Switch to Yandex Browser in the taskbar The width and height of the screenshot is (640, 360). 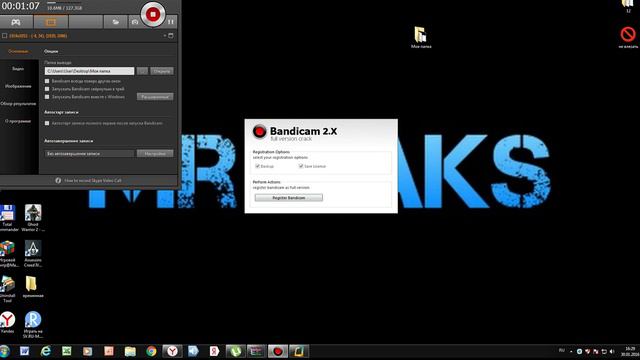(x=172, y=351)
